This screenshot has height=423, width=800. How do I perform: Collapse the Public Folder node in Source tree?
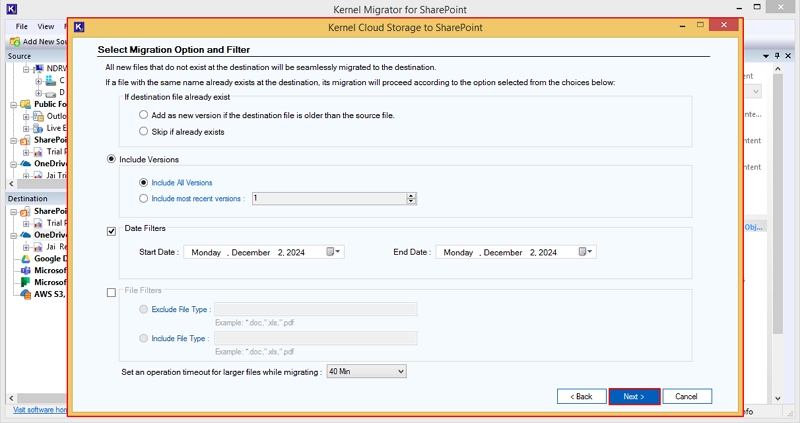pyautogui.click(x=14, y=105)
